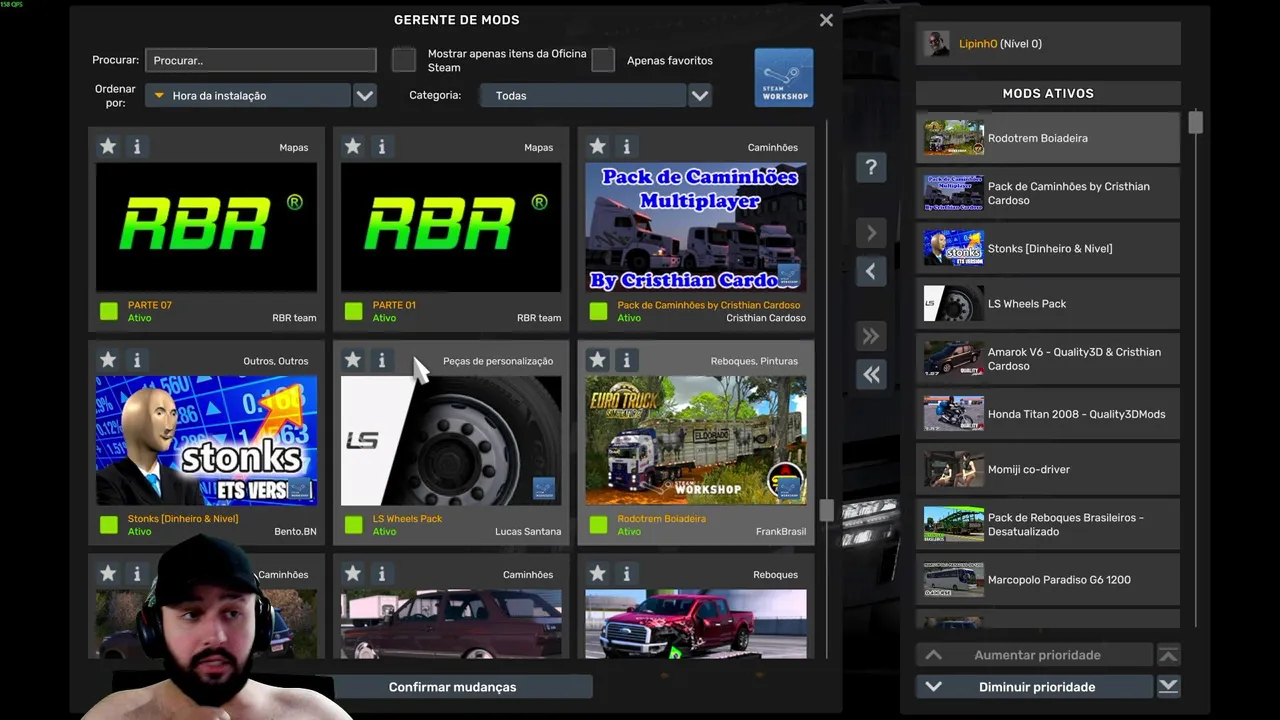Show info for Rodotrem Boiadeira card

click(626, 360)
